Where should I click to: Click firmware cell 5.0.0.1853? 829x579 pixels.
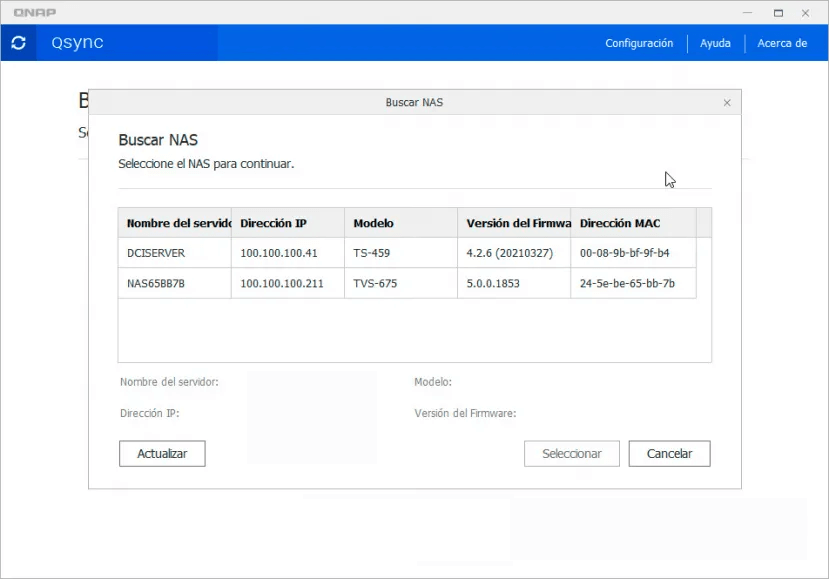coord(493,283)
